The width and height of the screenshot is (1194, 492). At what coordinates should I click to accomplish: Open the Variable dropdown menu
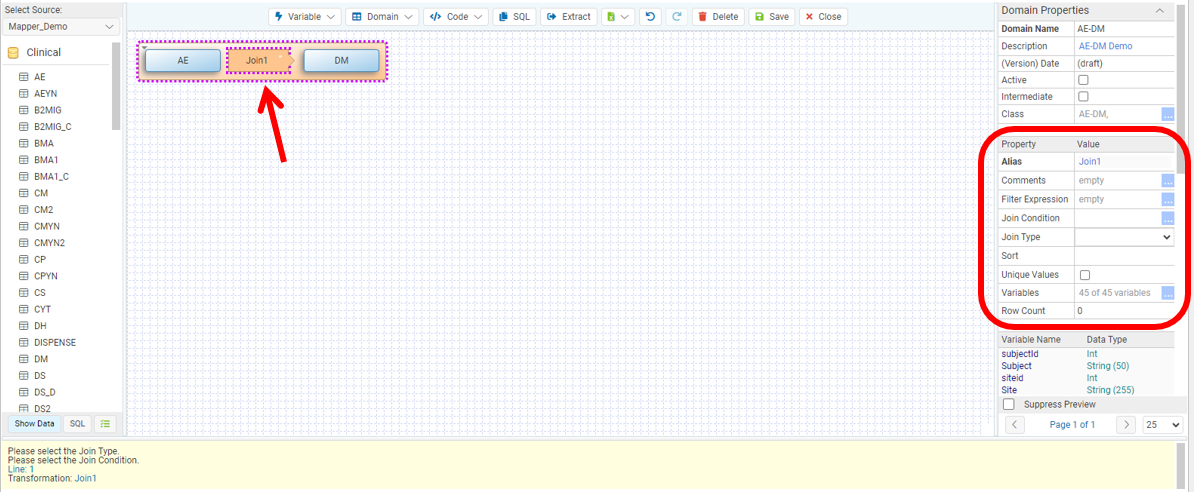(305, 17)
